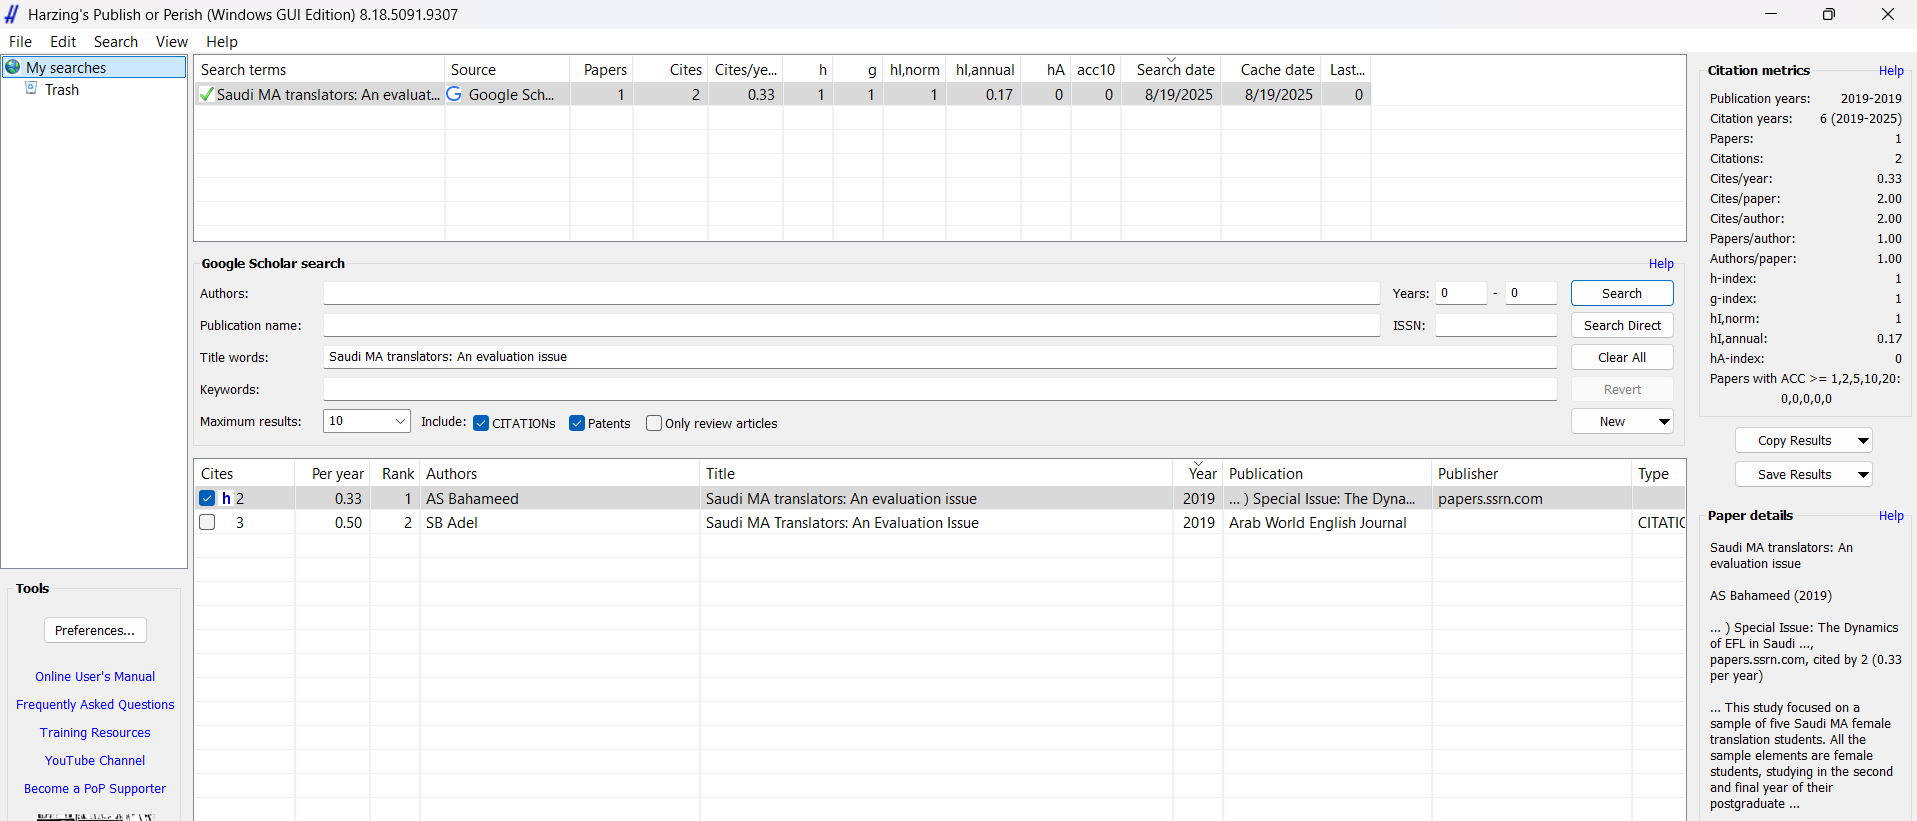Screen dimensions: 1917x821
Task: Click the Google Scholar source icon in search row
Action: click(x=454, y=94)
